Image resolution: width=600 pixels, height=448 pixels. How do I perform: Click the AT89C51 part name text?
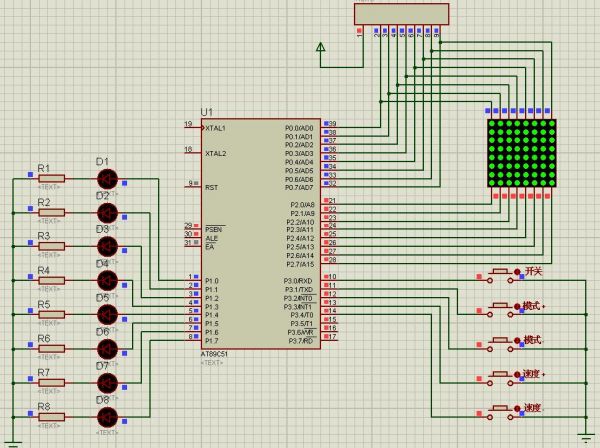click(217, 353)
